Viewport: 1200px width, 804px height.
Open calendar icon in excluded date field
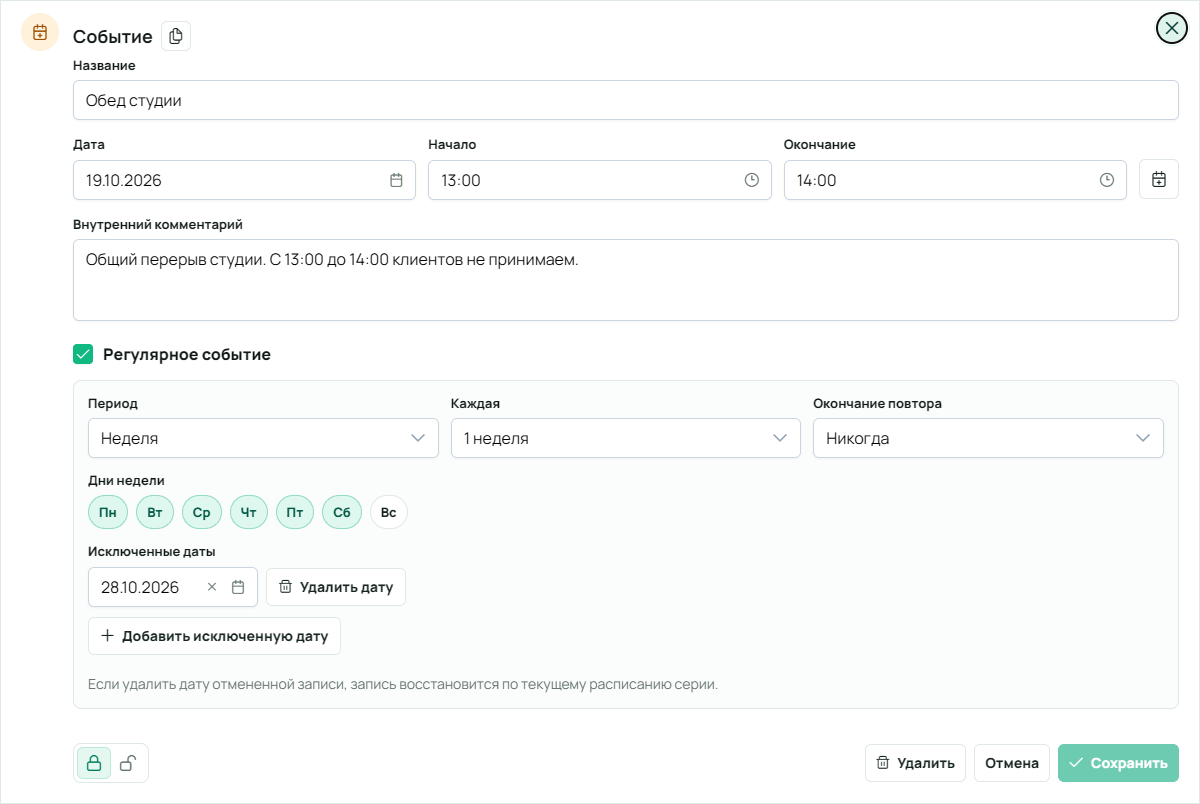[x=238, y=587]
